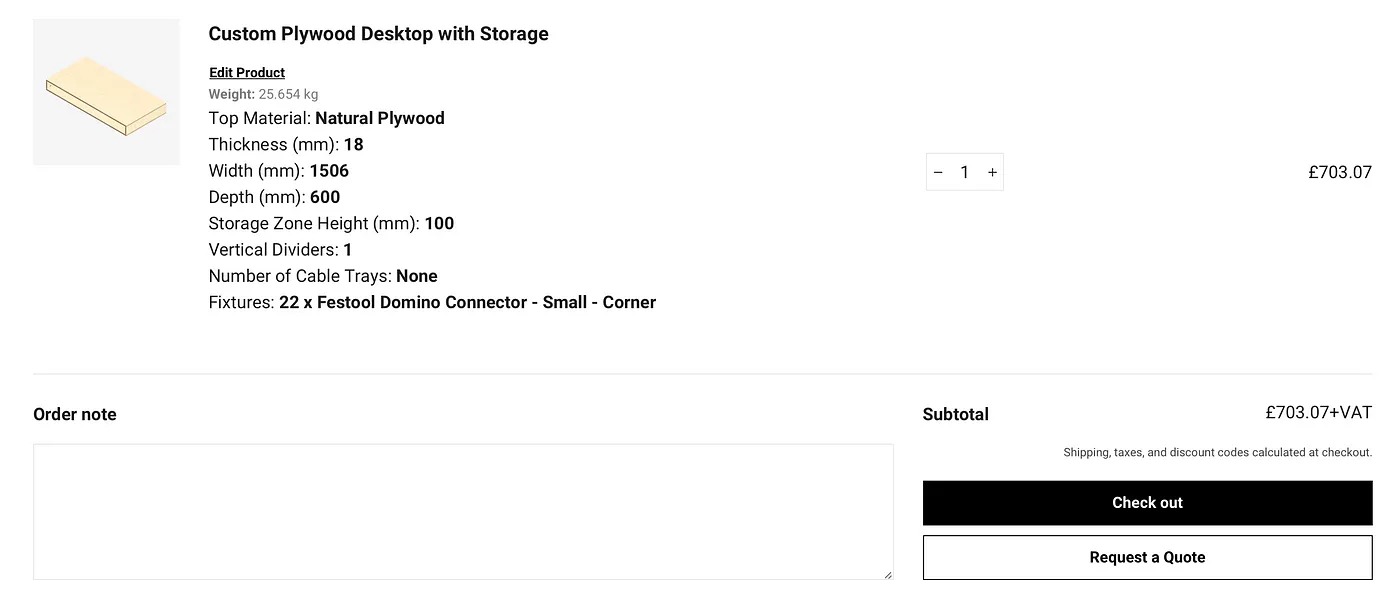Click the Storage Zone Height 100 line
This screenshot has width=1400, height=594.
point(331,223)
